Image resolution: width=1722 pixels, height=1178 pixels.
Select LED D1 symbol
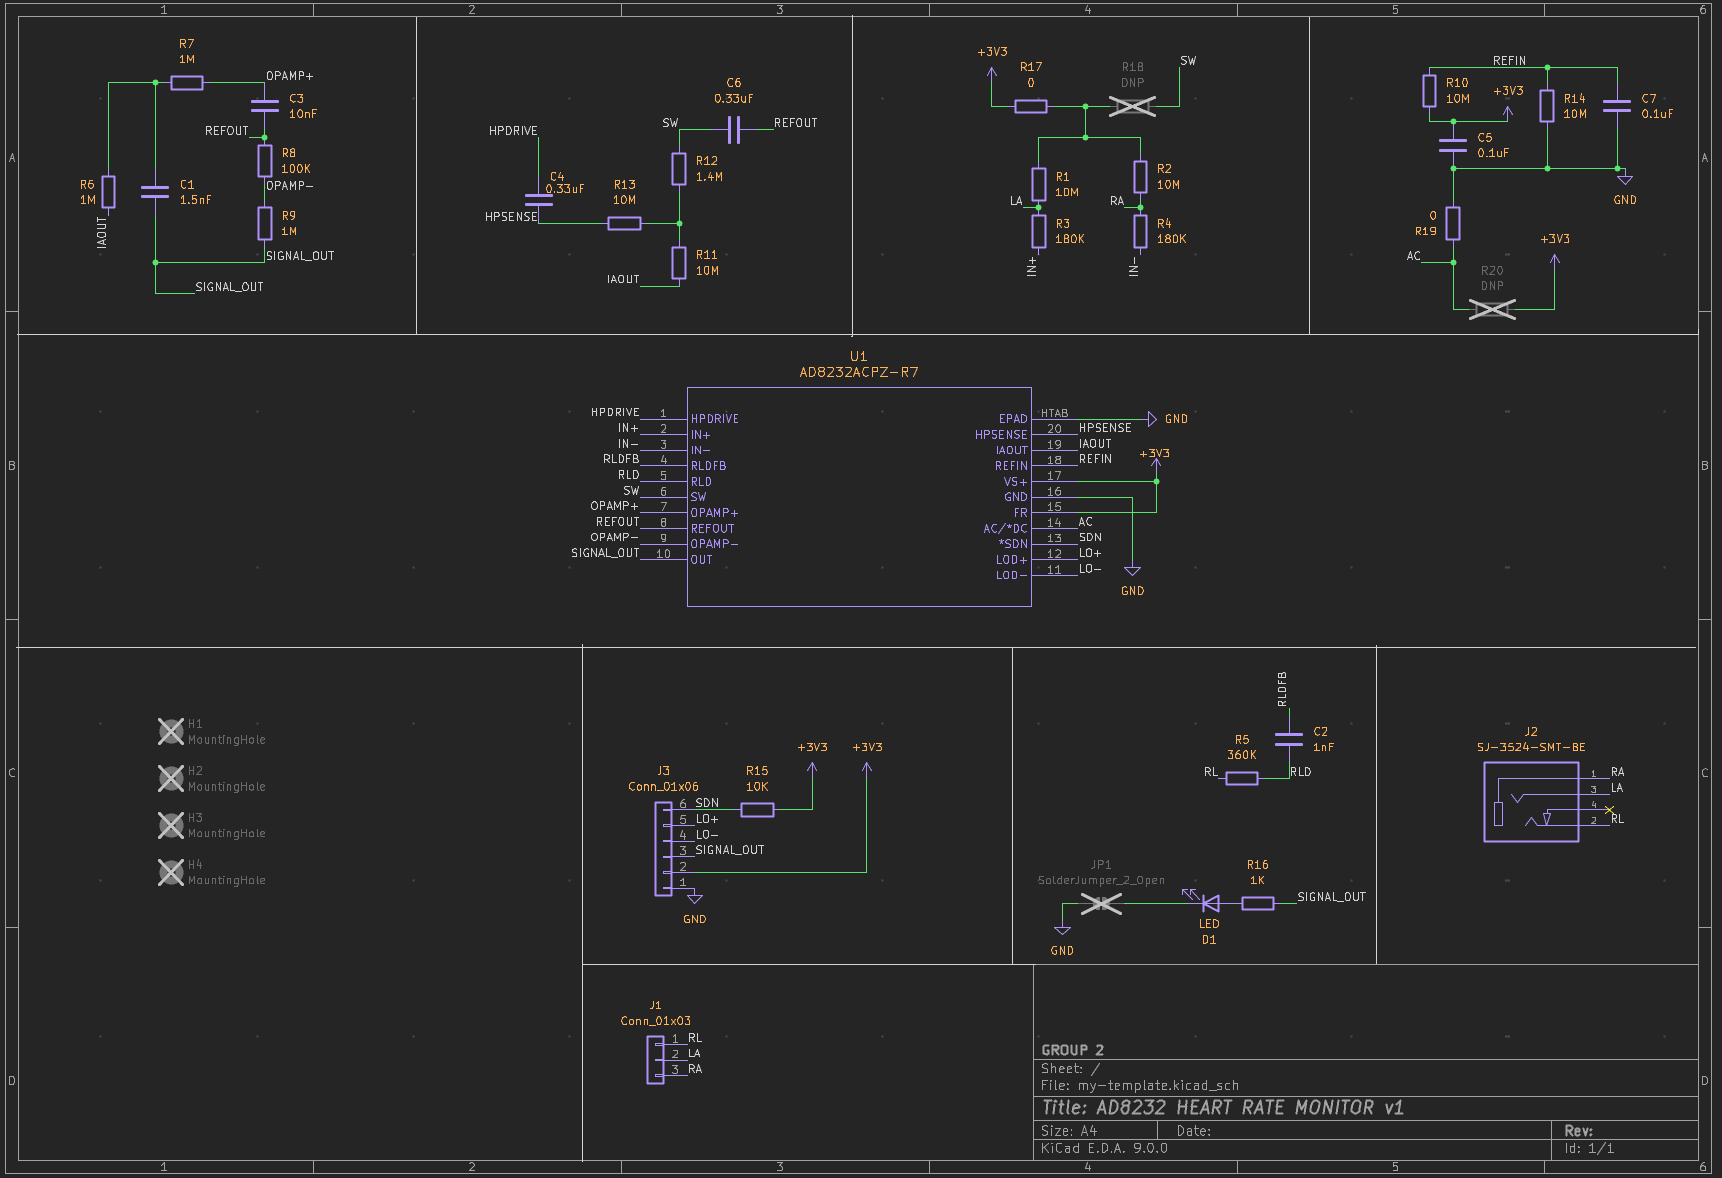point(1209,903)
